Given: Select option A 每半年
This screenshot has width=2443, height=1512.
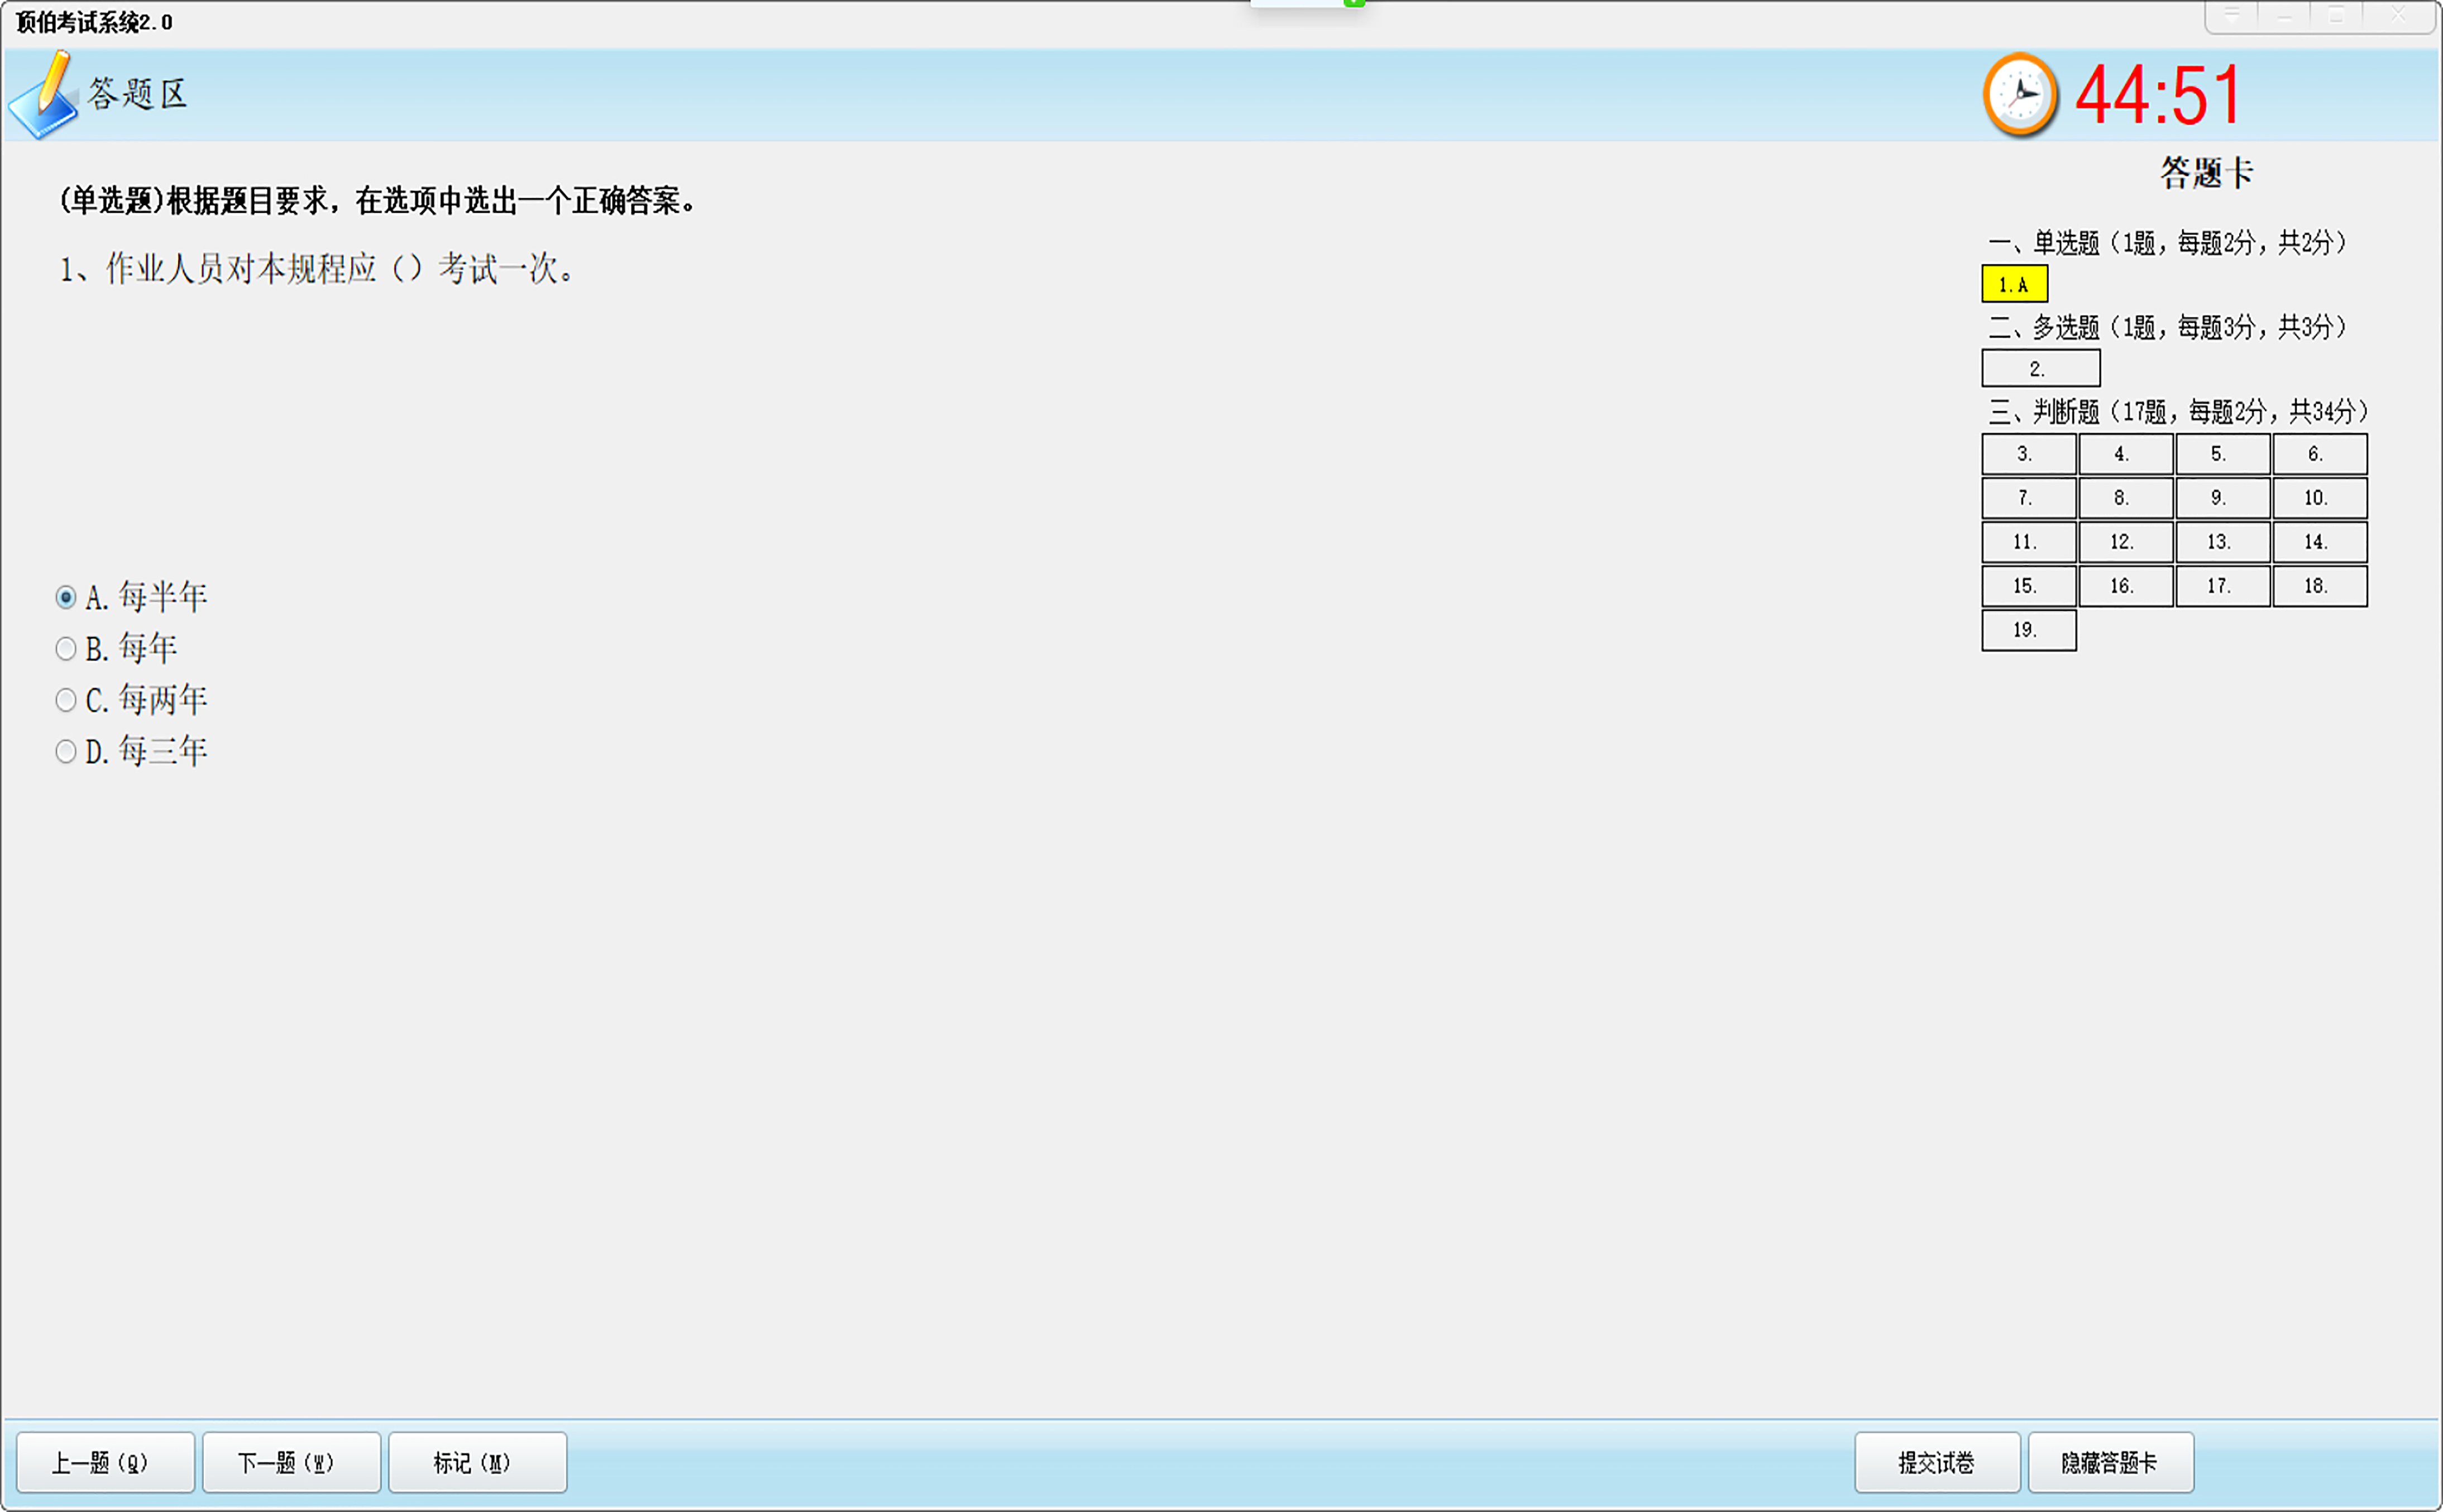Looking at the screenshot, I should tap(66, 597).
